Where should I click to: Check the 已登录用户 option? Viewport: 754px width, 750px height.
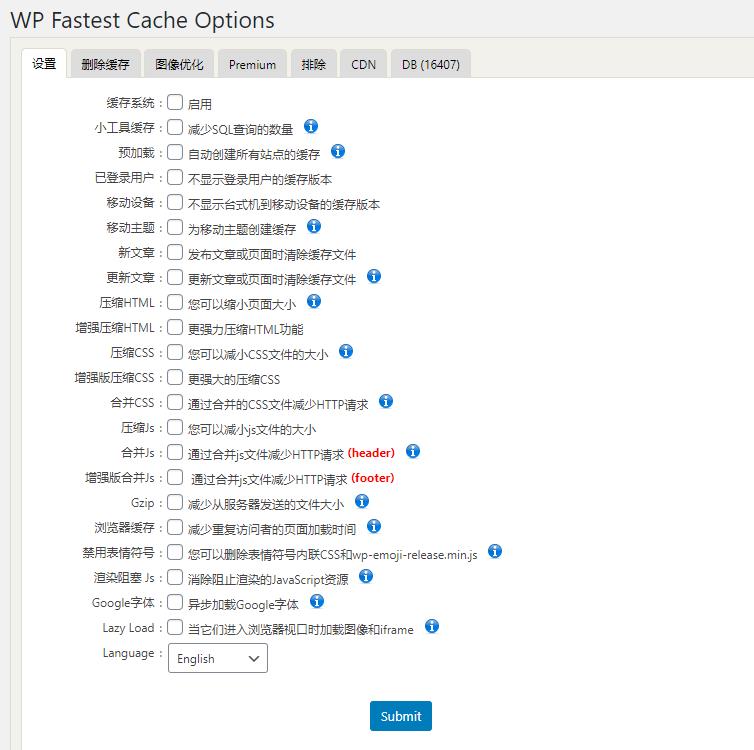tap(175, 177)
